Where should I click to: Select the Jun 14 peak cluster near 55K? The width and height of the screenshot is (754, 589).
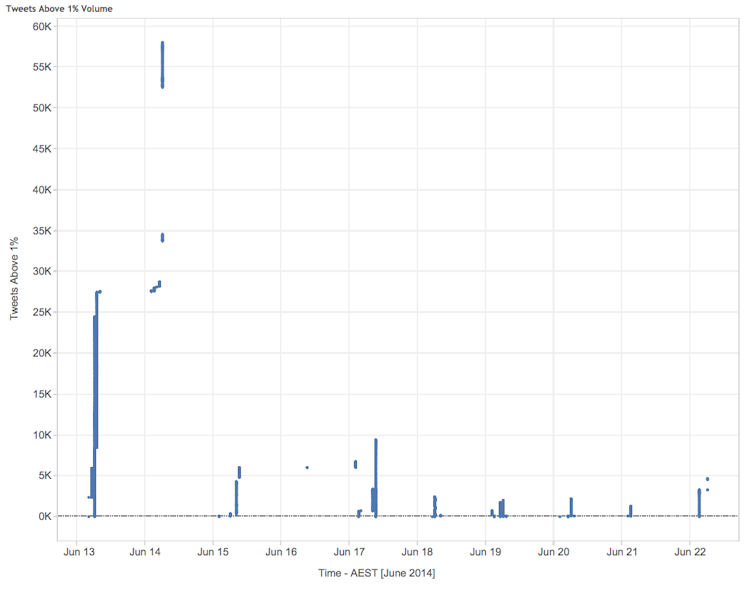pos(163,65)
